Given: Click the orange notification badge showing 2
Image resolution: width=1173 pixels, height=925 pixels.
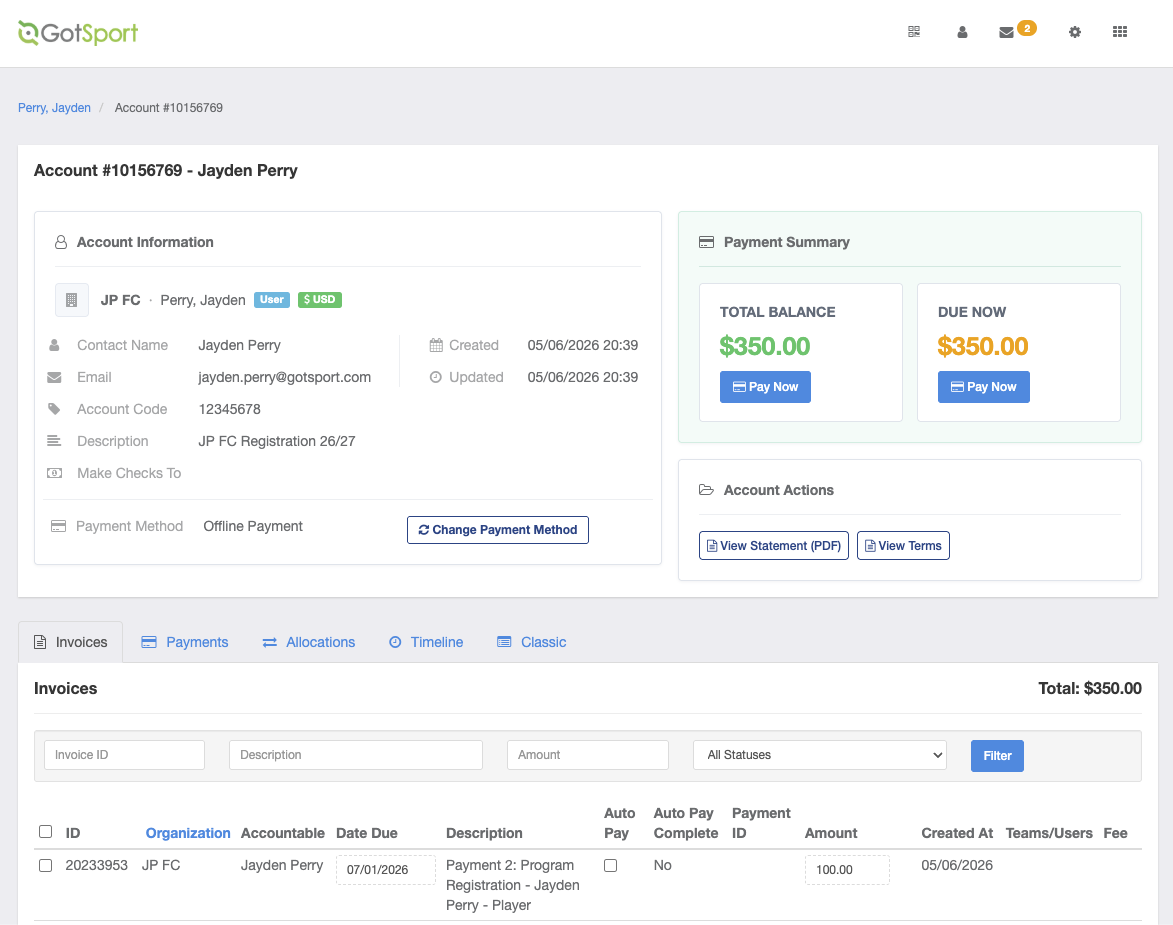Looking at the screenshot, I should point(1027,28).
